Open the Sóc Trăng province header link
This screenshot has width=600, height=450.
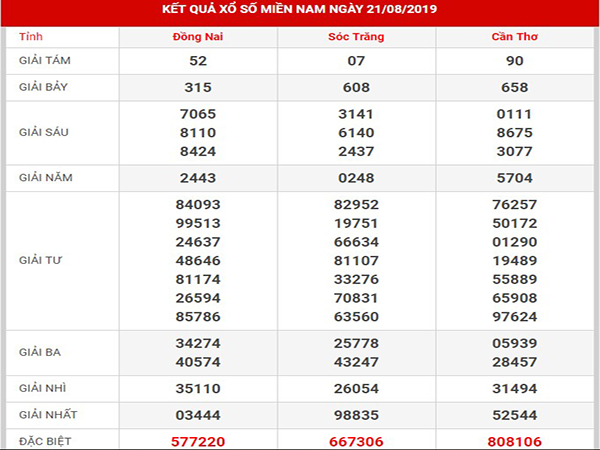[357, 37]
